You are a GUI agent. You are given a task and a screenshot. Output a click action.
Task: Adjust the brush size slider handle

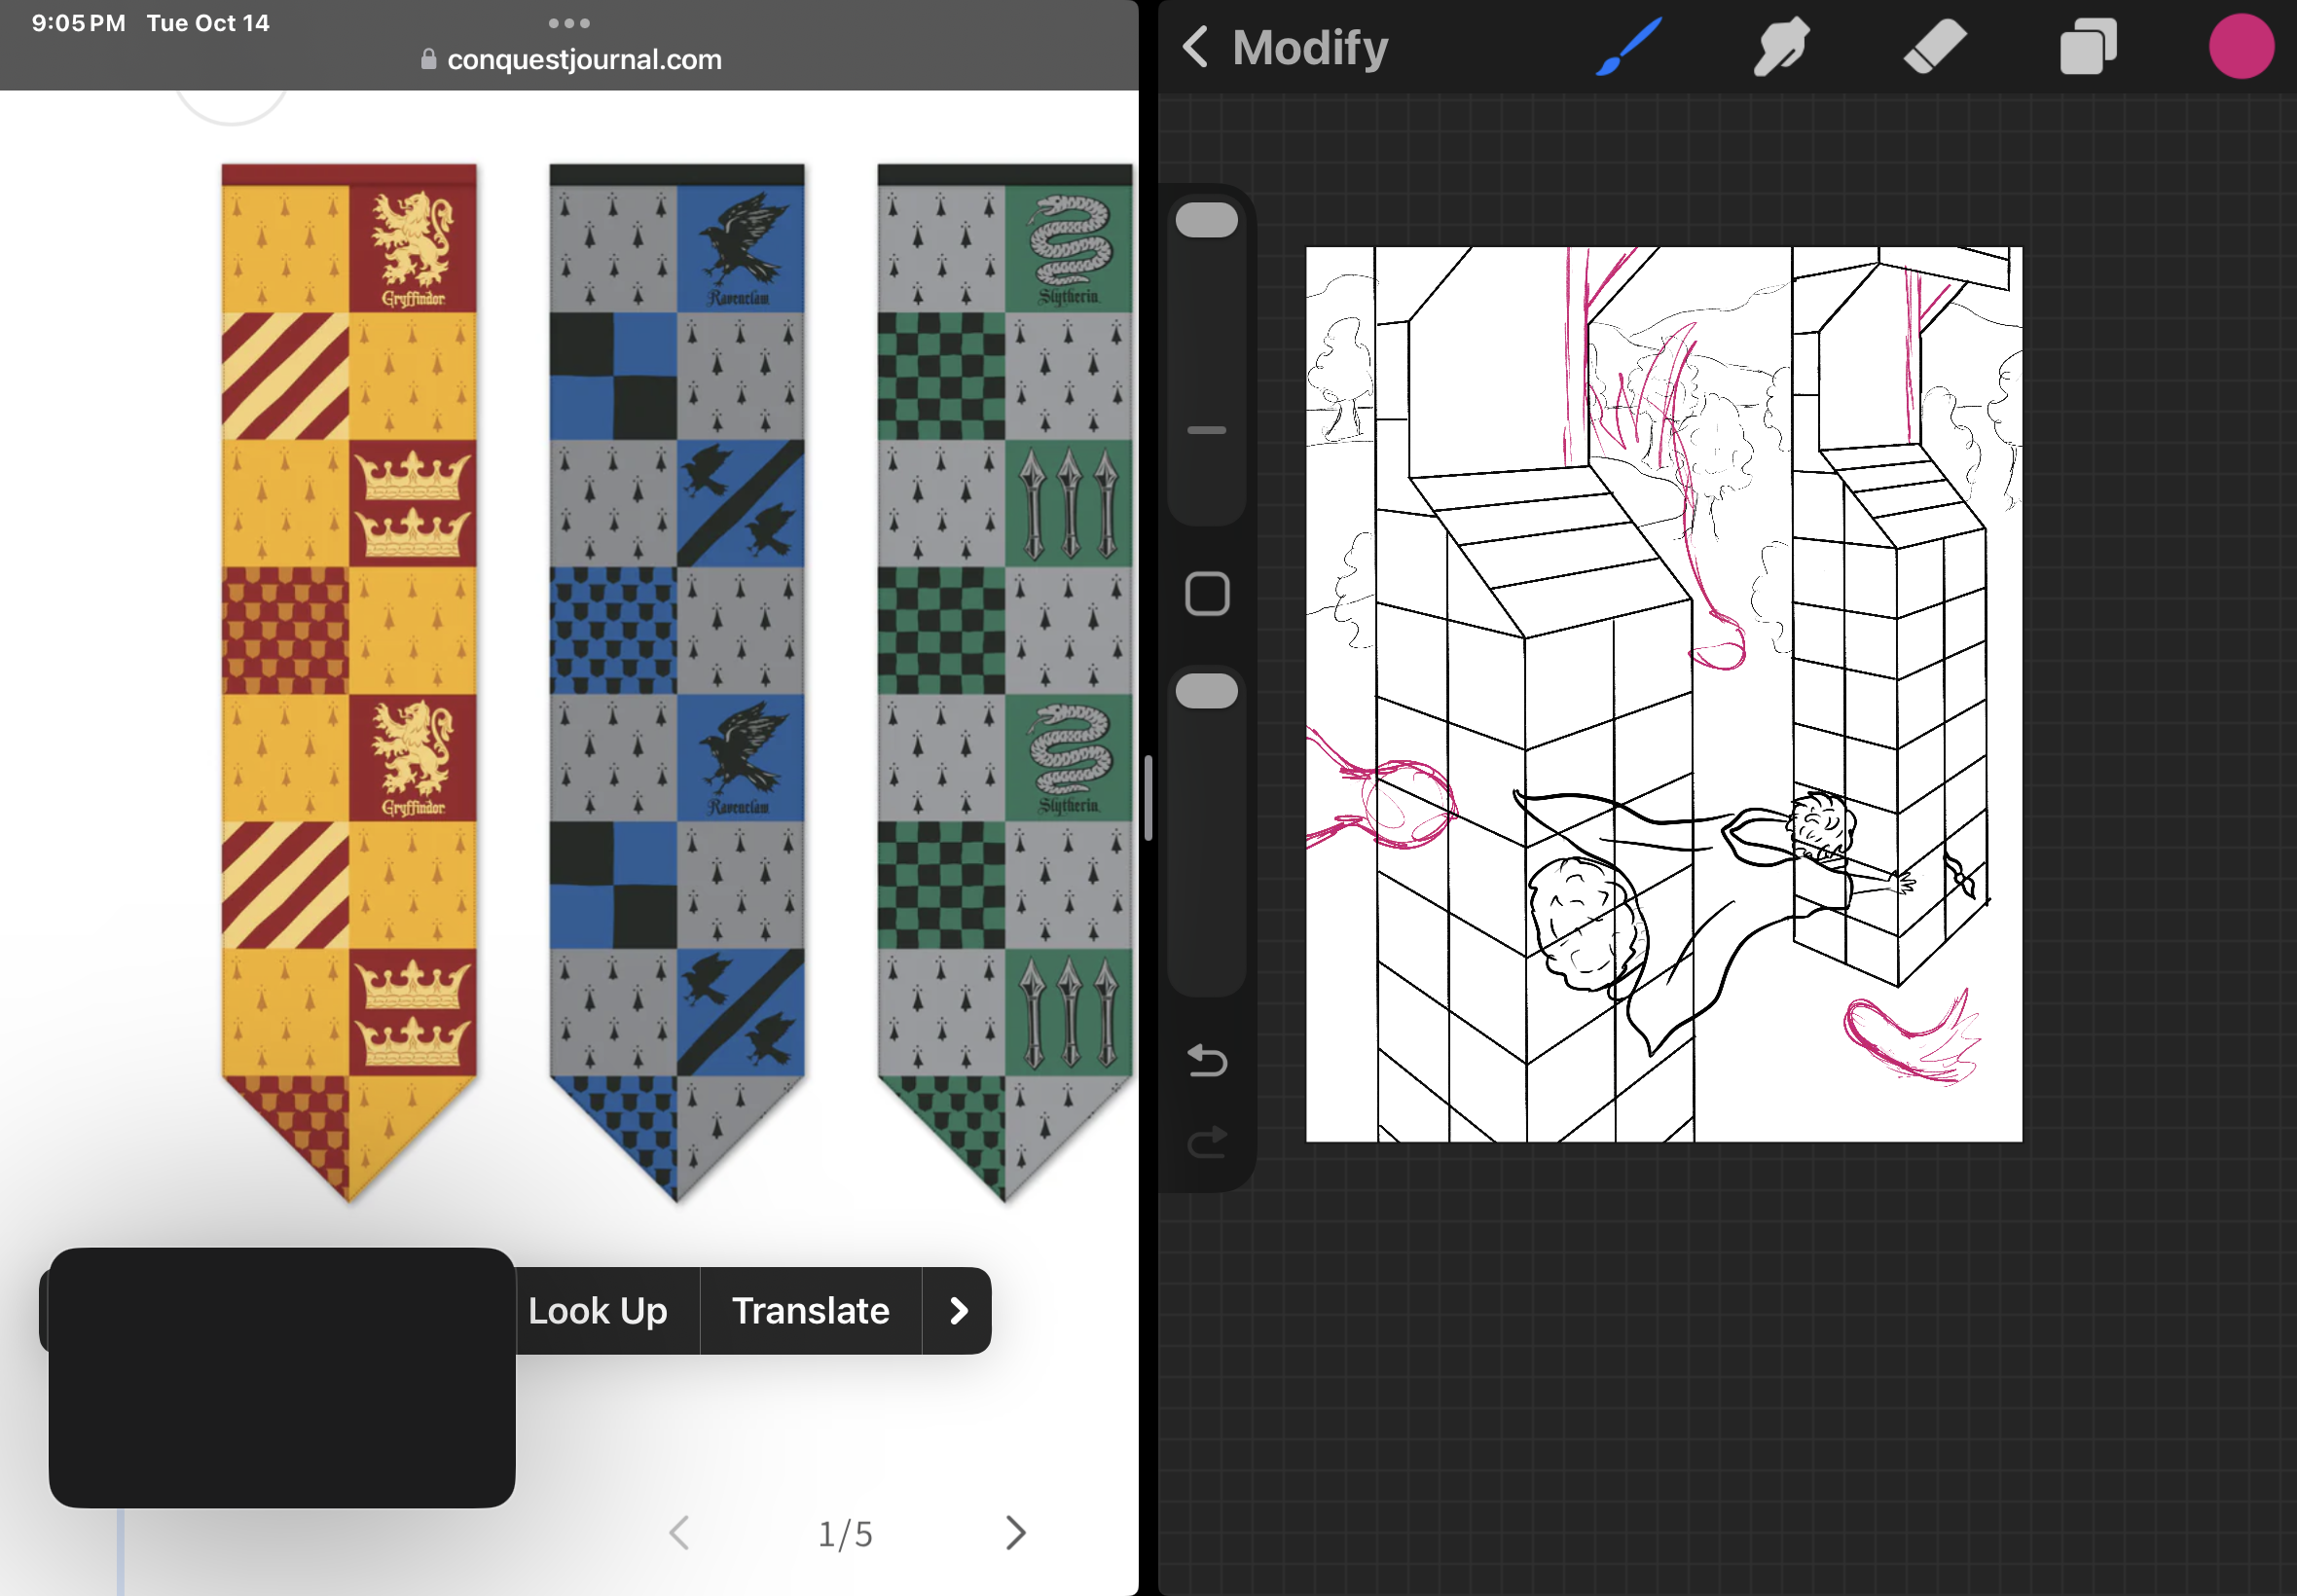pos(1207,220)
